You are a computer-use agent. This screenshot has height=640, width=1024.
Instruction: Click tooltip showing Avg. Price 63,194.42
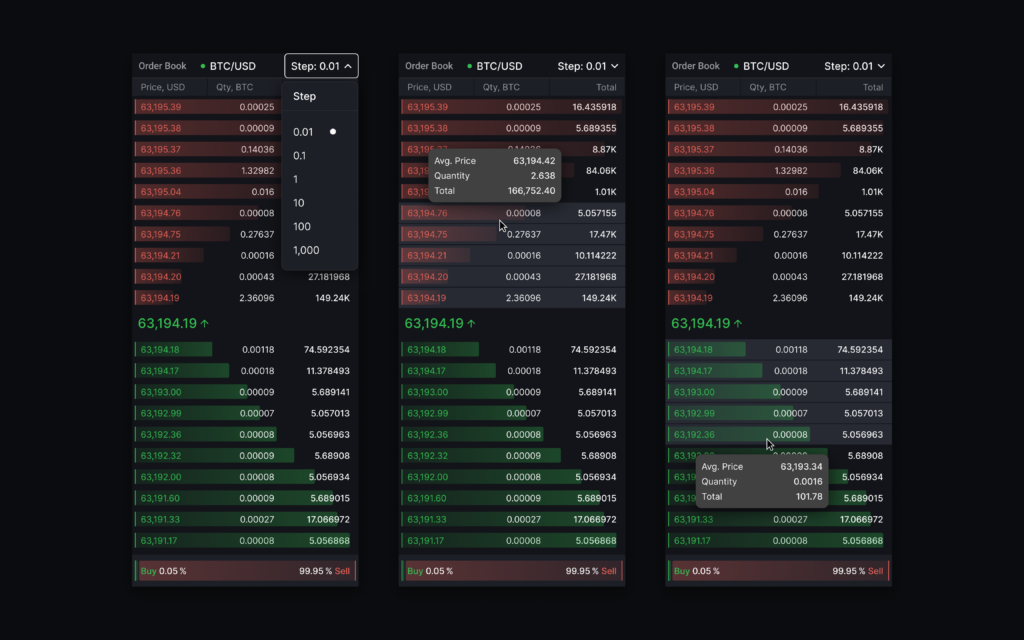(495, 176)
